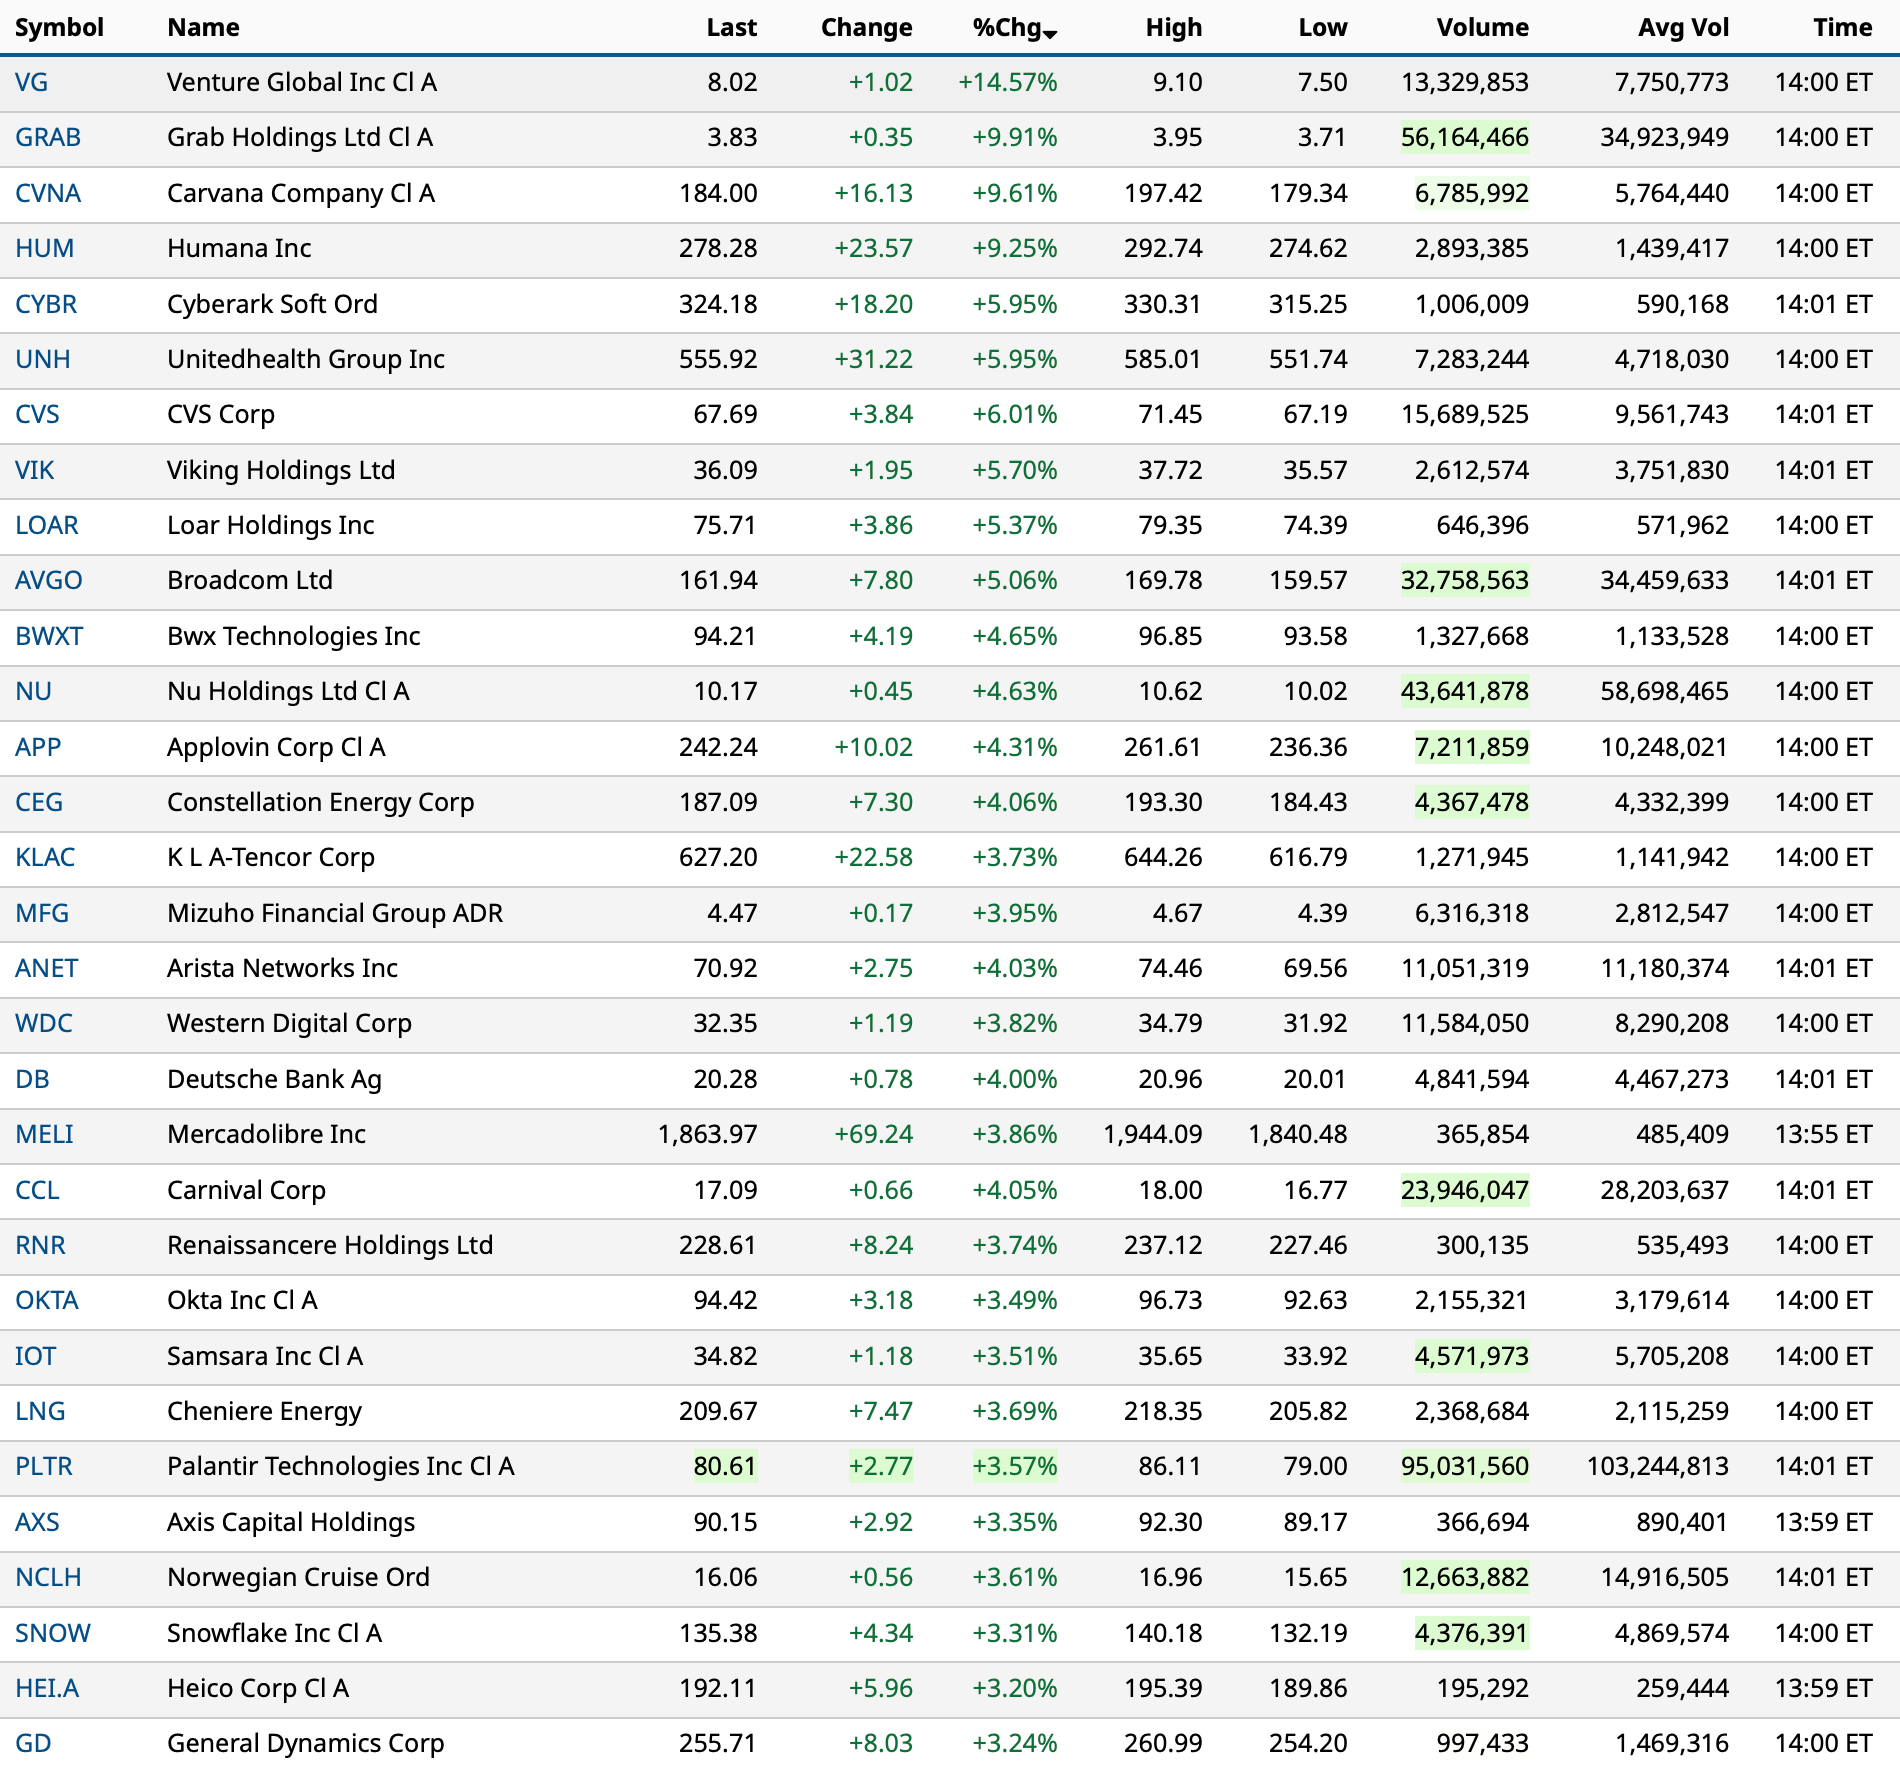Click the %Chg sort arrow indicator
This screenshot has width=1900, height=1766.
click(1049, 34)
